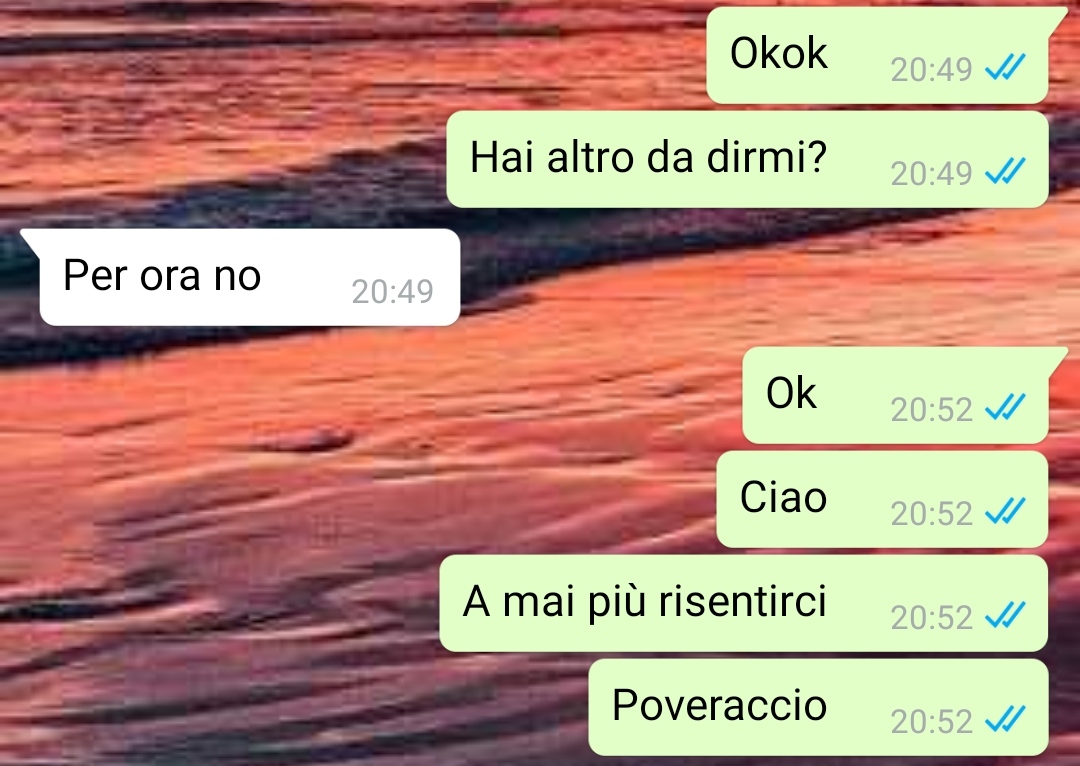The height and width of the screenshot is (766, 1080).
Task: Tap the read ticks on the Ok message
Action: [x=1006, y=408]
